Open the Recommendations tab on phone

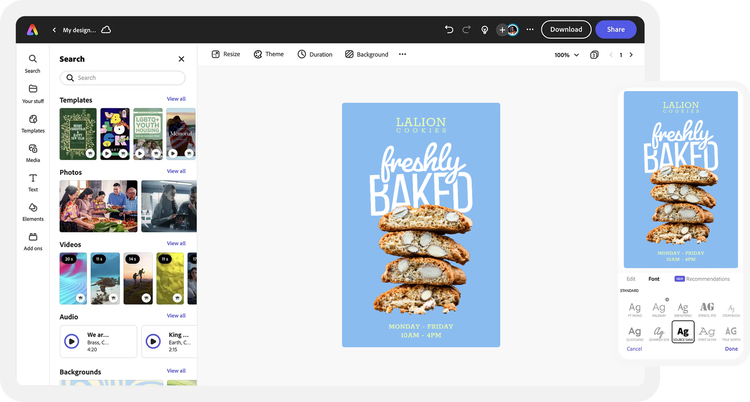[x=703, y=279]
